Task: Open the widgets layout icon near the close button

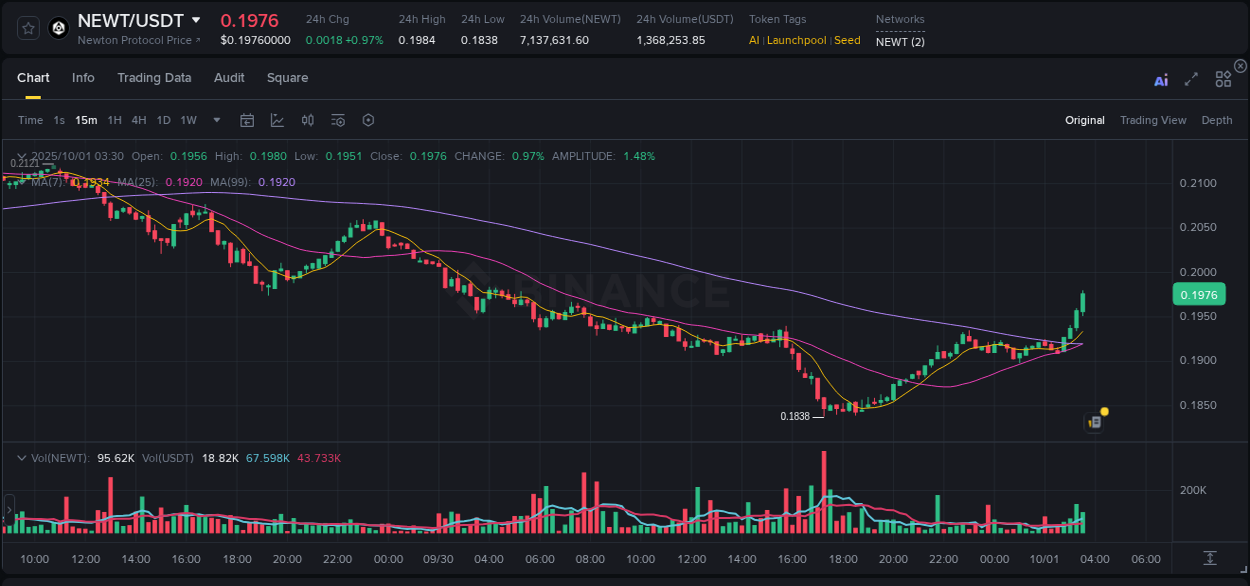Action: click(1224, 78)
